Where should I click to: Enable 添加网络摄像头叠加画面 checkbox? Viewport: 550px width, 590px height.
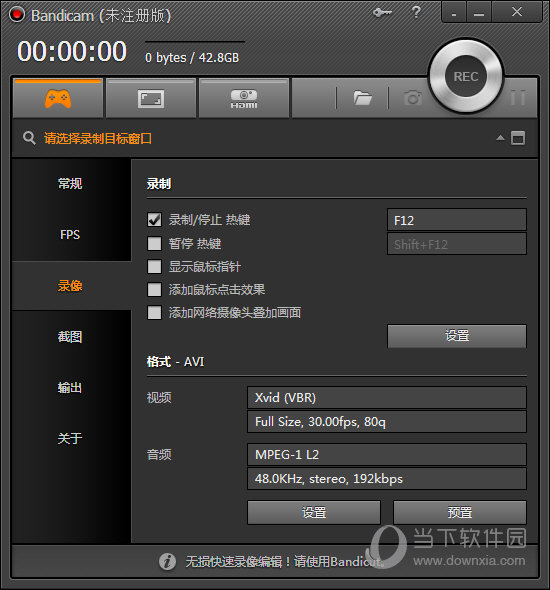coord(154,312)
